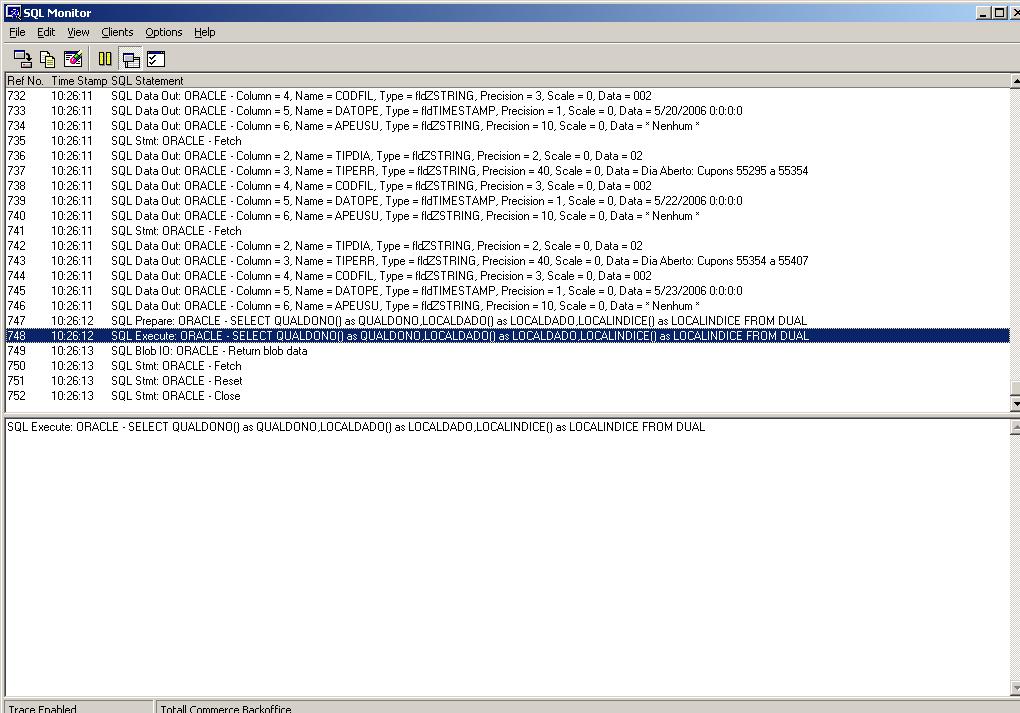Viewport: 1020px width, 713px height.
Task: Open the View menu
Action: point(78,32)
